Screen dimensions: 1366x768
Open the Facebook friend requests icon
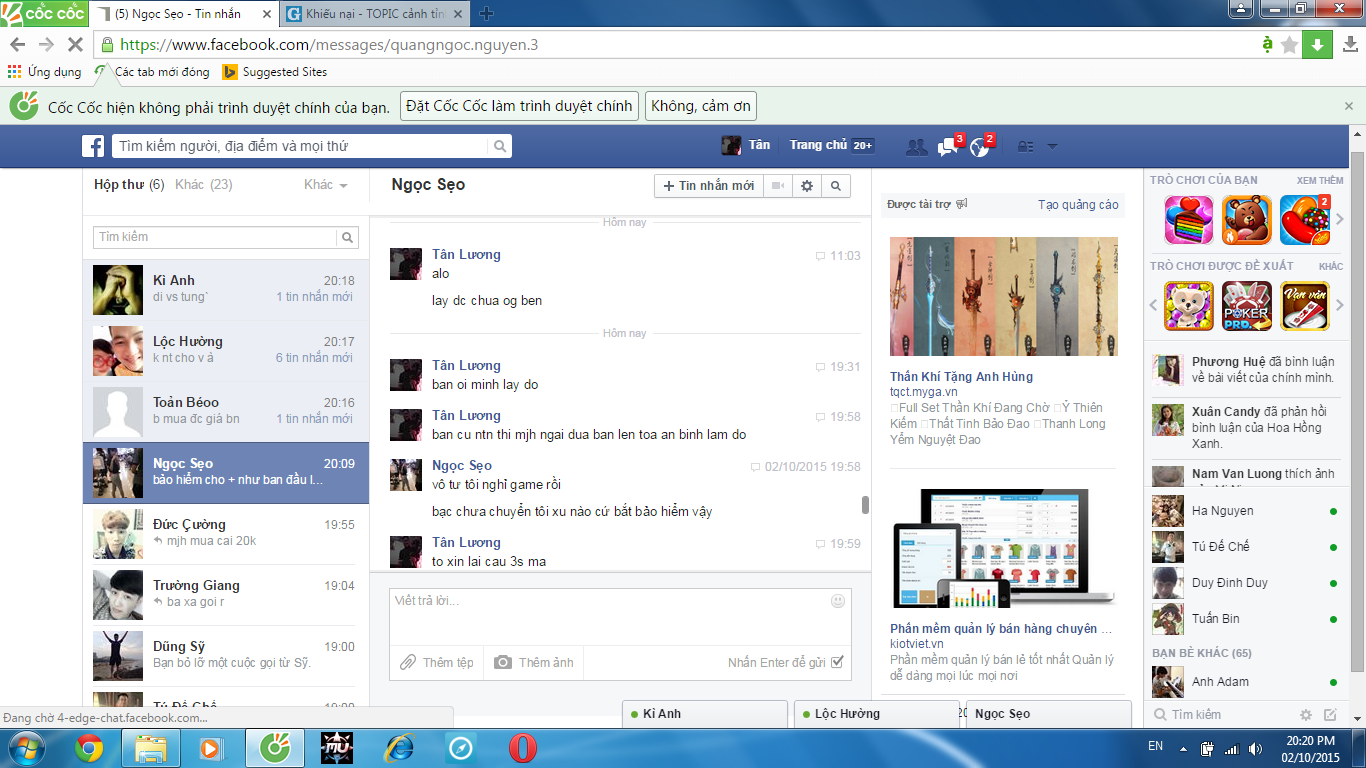[915, 147]
